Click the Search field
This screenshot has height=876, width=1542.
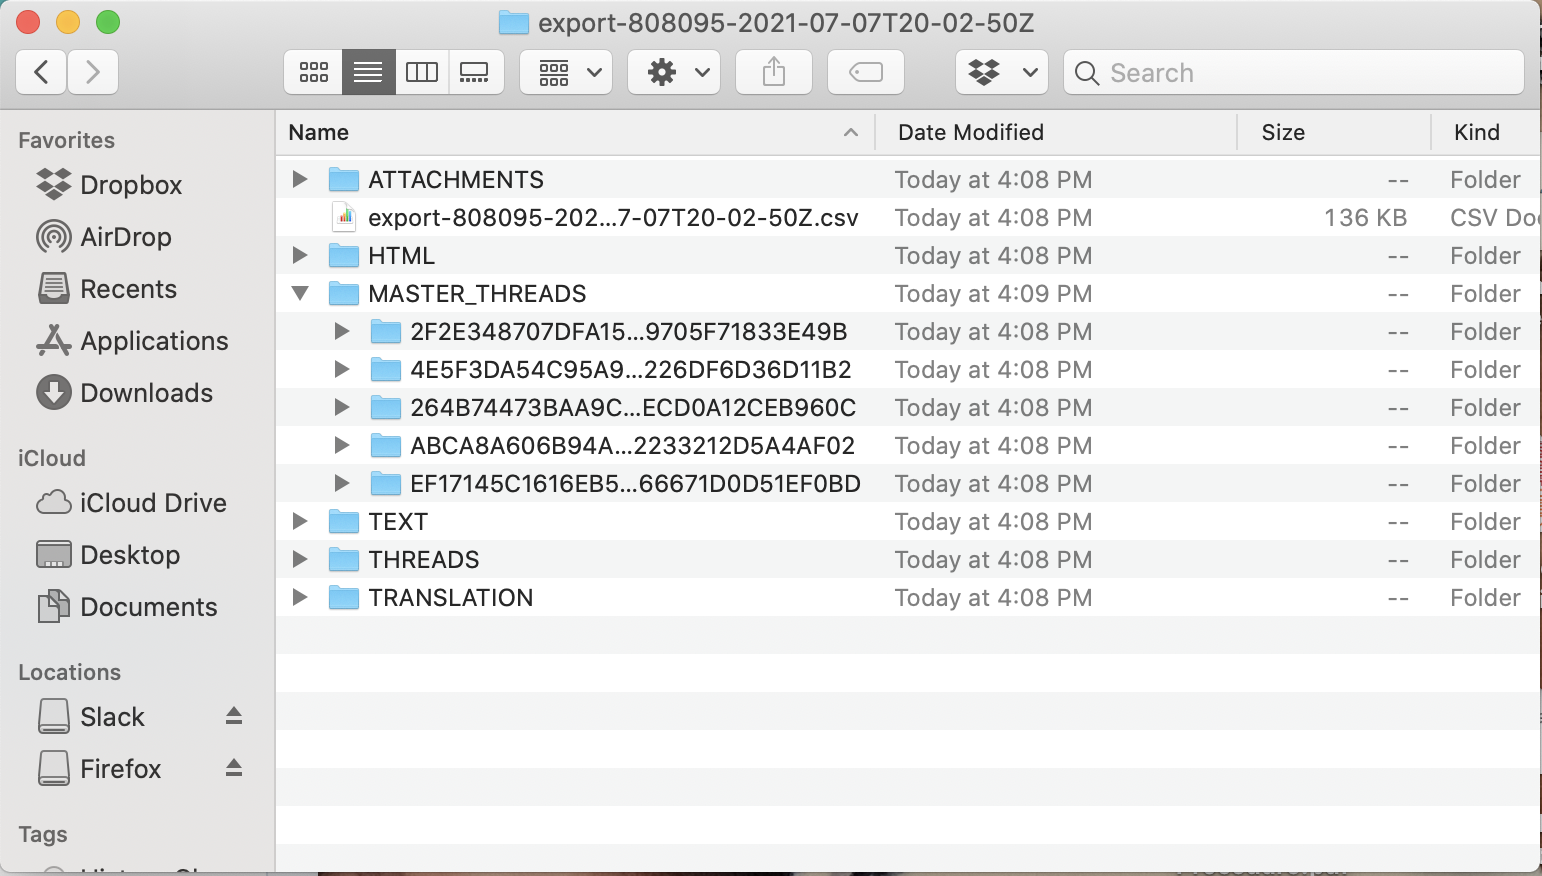(x=1294, y=72)
